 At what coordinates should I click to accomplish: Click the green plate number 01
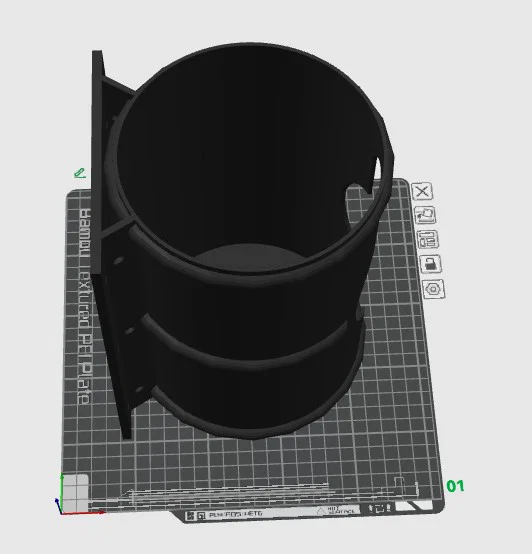pos(455,486)
